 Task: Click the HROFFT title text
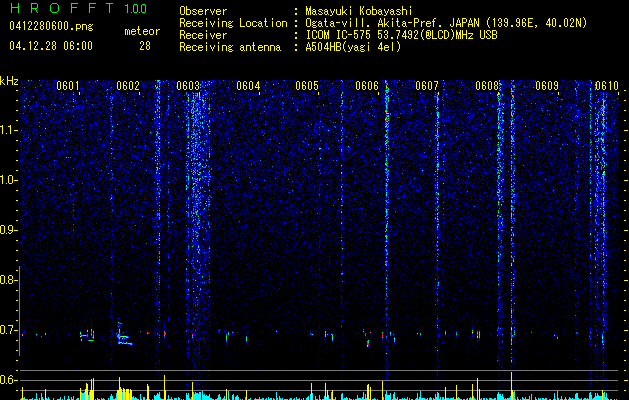pos(62,8)
